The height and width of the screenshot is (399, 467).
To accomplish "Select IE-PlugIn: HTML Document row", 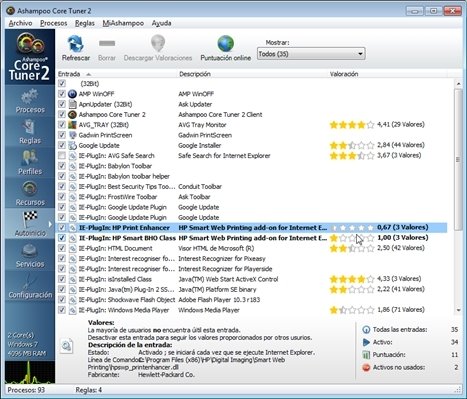I will pos(252,249).
